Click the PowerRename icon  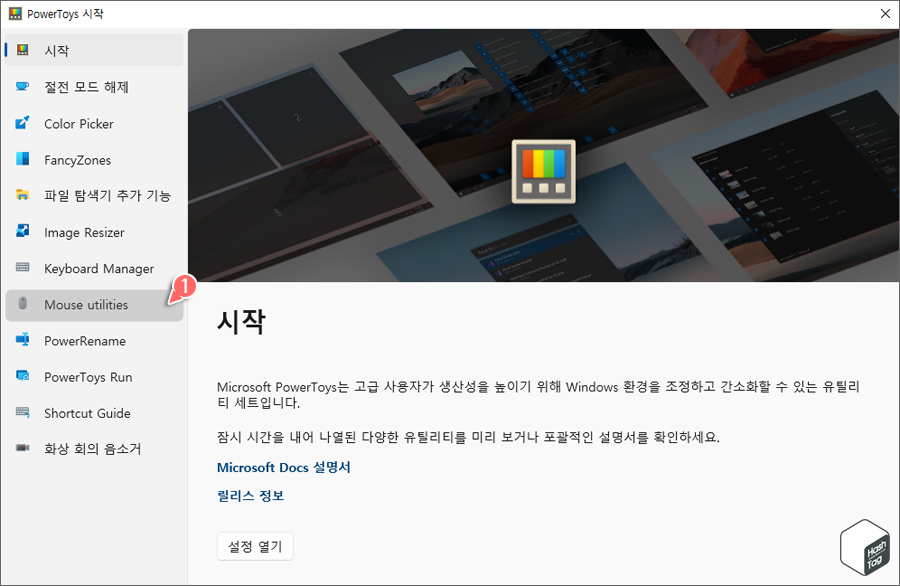click(x=22, y=340)
